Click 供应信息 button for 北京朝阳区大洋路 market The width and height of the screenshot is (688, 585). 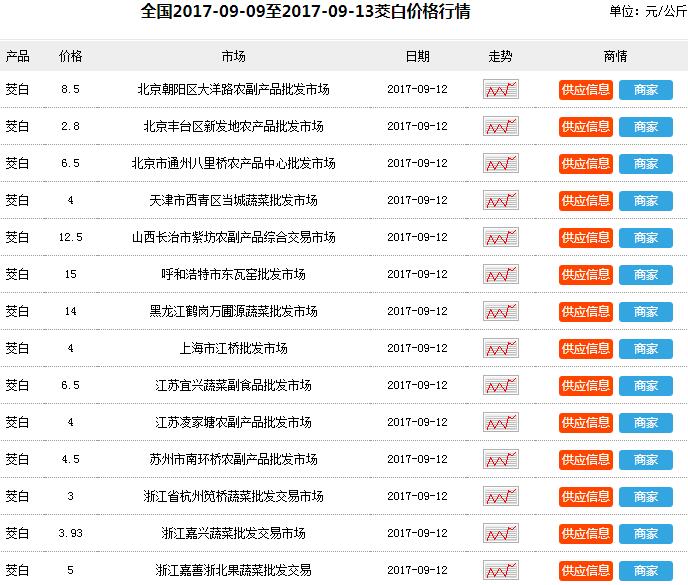(585, 90)
